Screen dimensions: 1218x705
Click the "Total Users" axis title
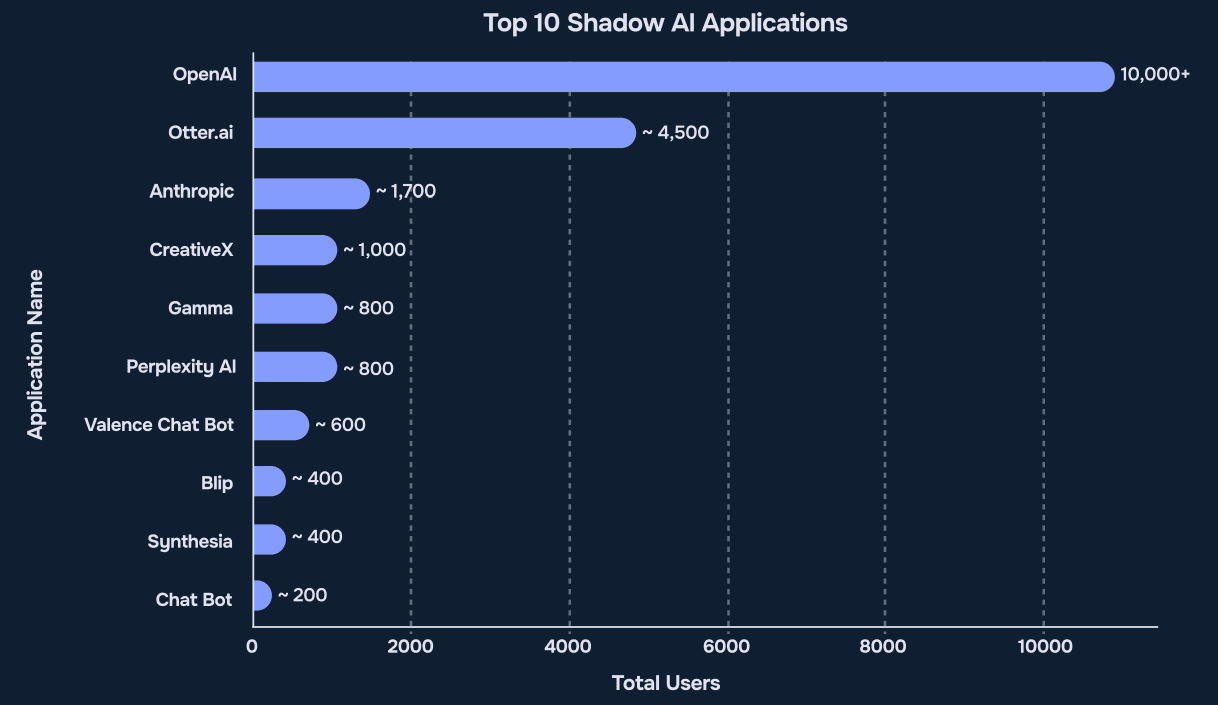pyautogui.click(x=665, y=684)
